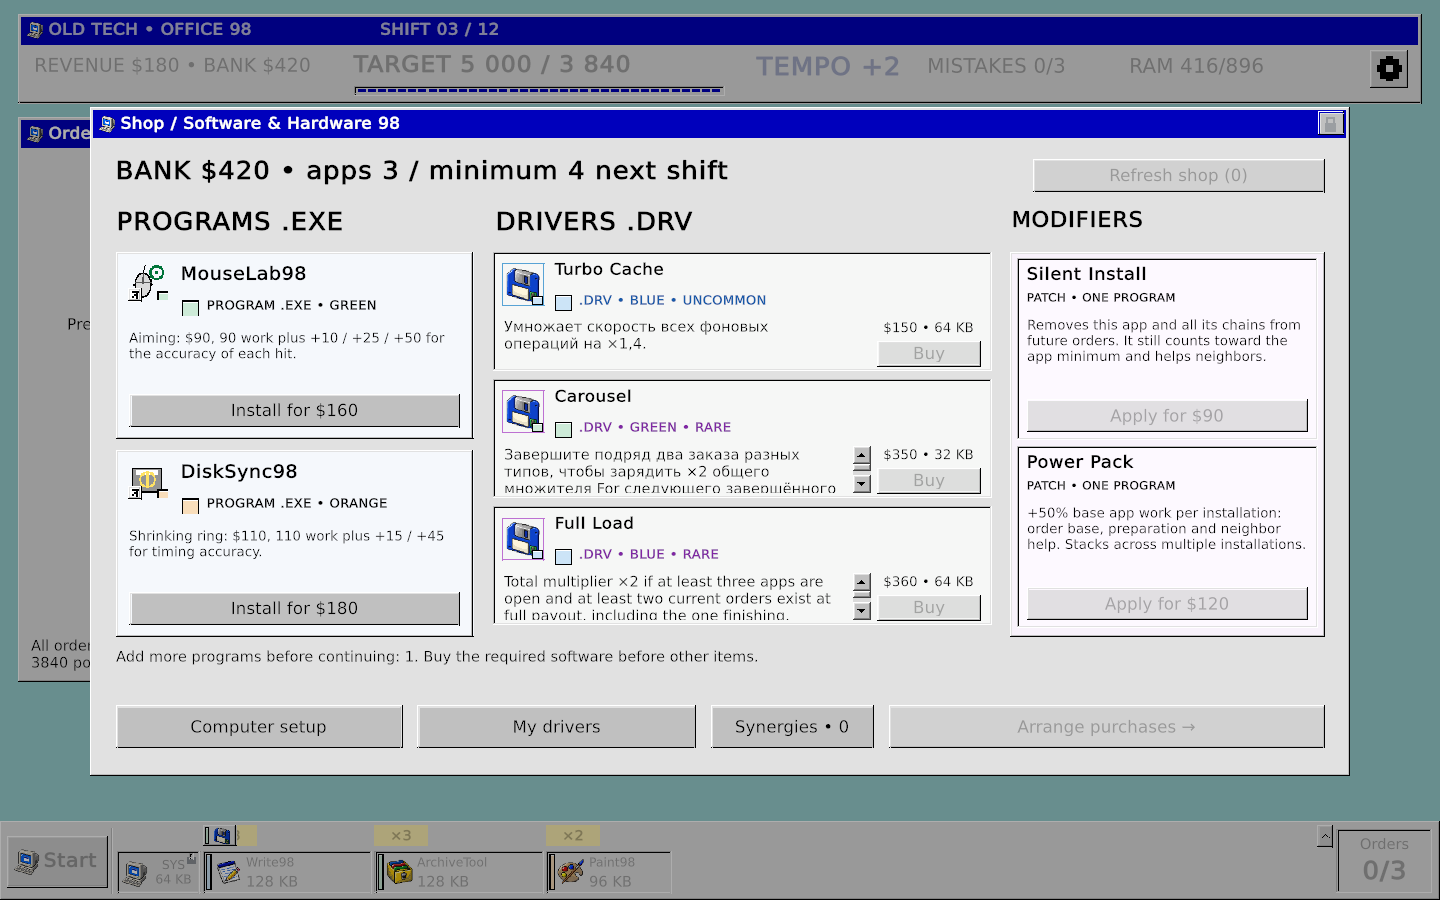Screen dimensions: 1440x900
Task: Click the ×3 multiplier badge above ArchiveTool
Action: click(401, 835)
